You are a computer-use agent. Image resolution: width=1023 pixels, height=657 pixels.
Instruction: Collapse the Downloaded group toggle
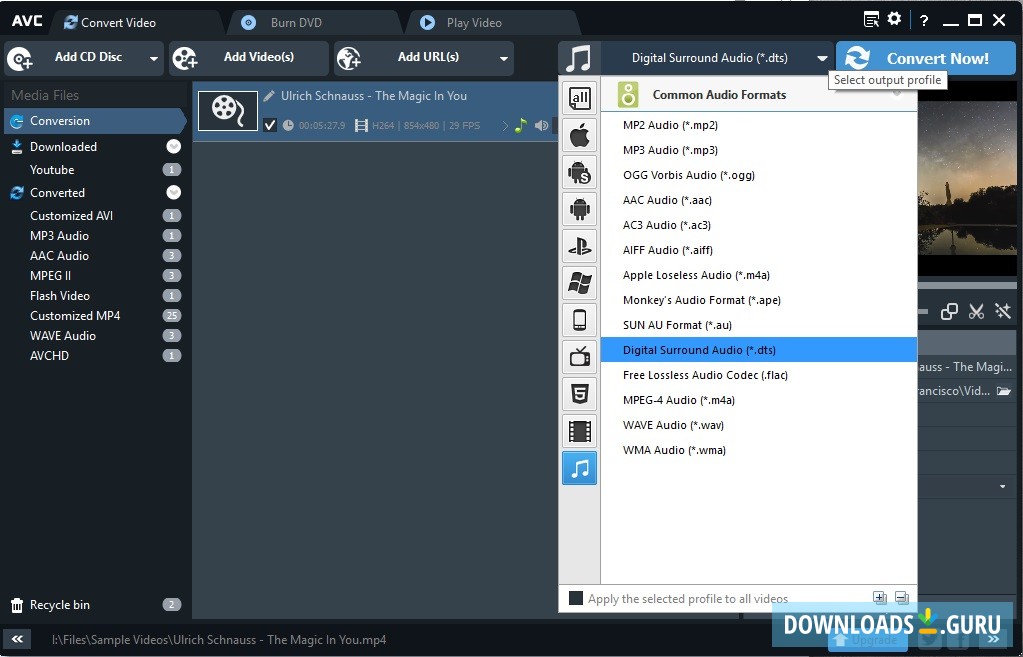[x=174, y=147]
